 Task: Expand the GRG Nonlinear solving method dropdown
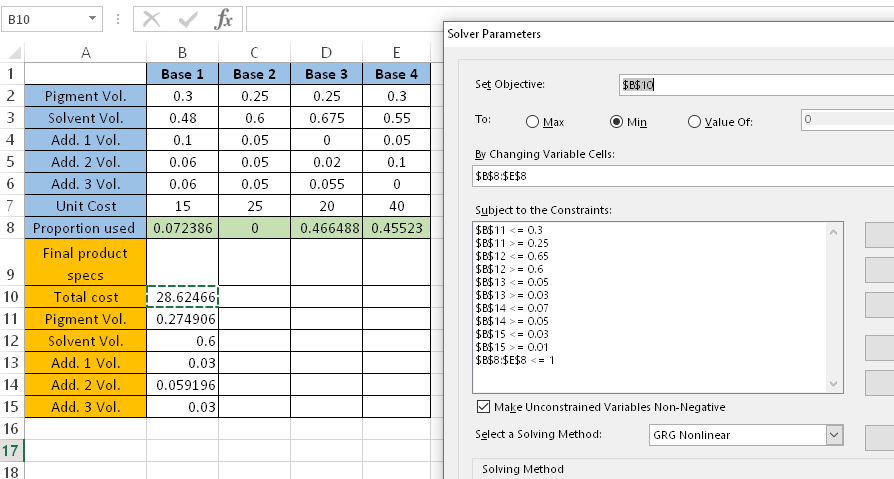click(x=834, y=435)
